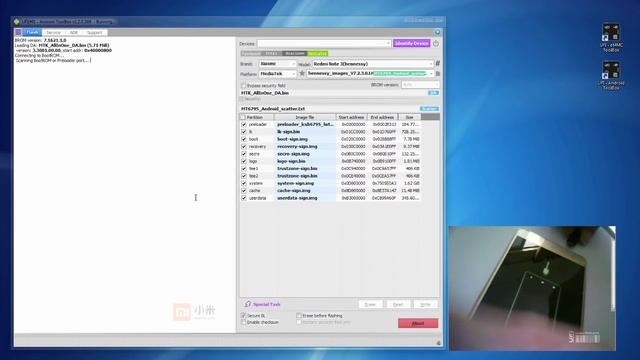640x360 pixels.
Task: Toggle the preloader partition checkbox
Action: click(244, 124)
